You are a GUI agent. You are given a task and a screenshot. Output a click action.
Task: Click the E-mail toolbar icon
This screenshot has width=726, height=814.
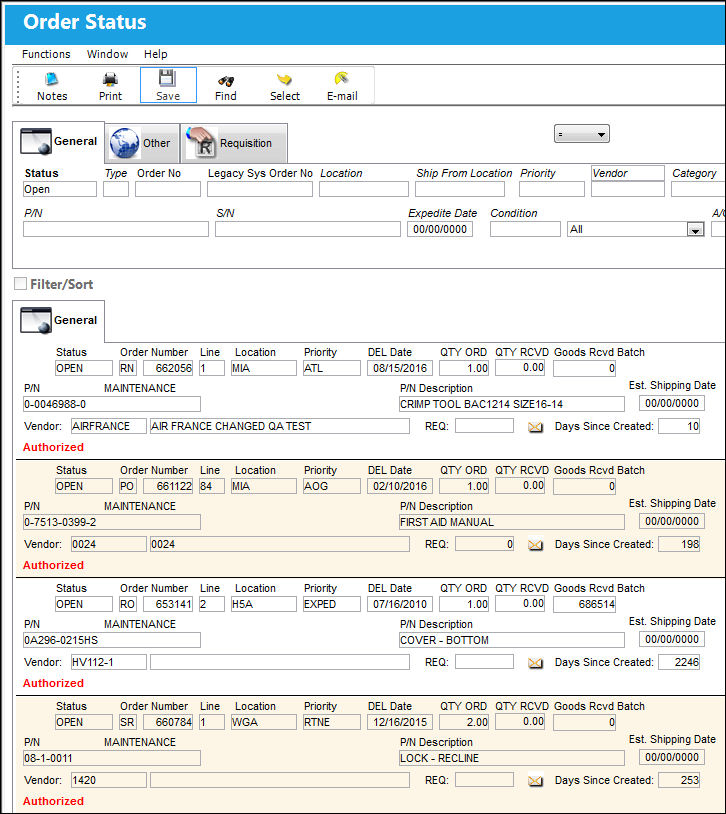click(x=342, y=86)
